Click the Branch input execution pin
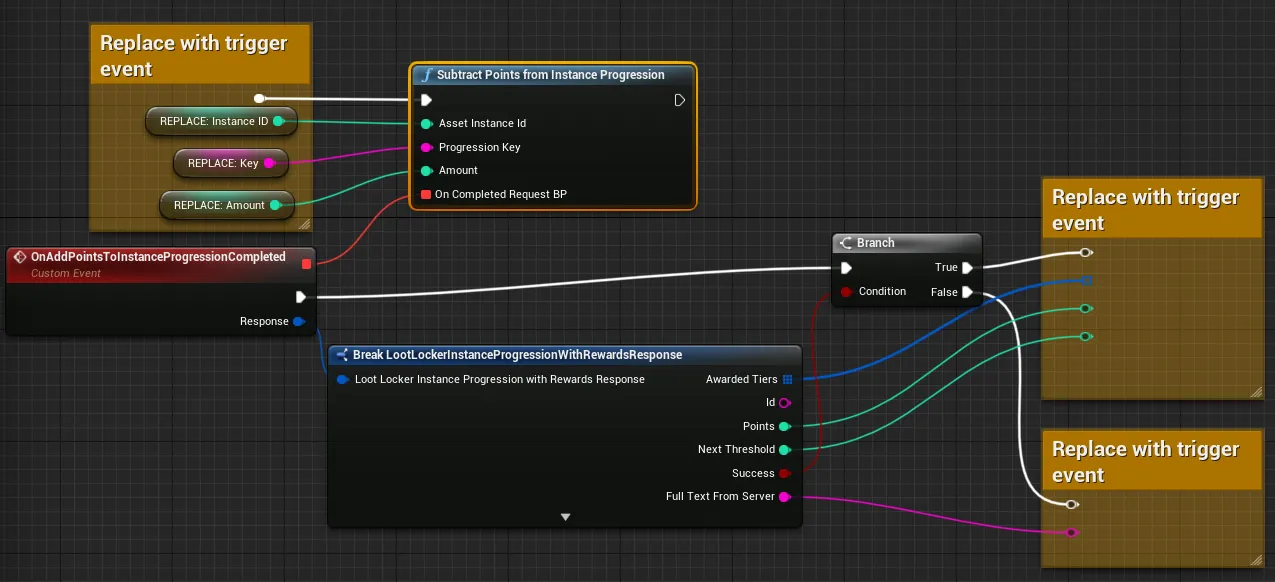 click(x=846, y=268)
